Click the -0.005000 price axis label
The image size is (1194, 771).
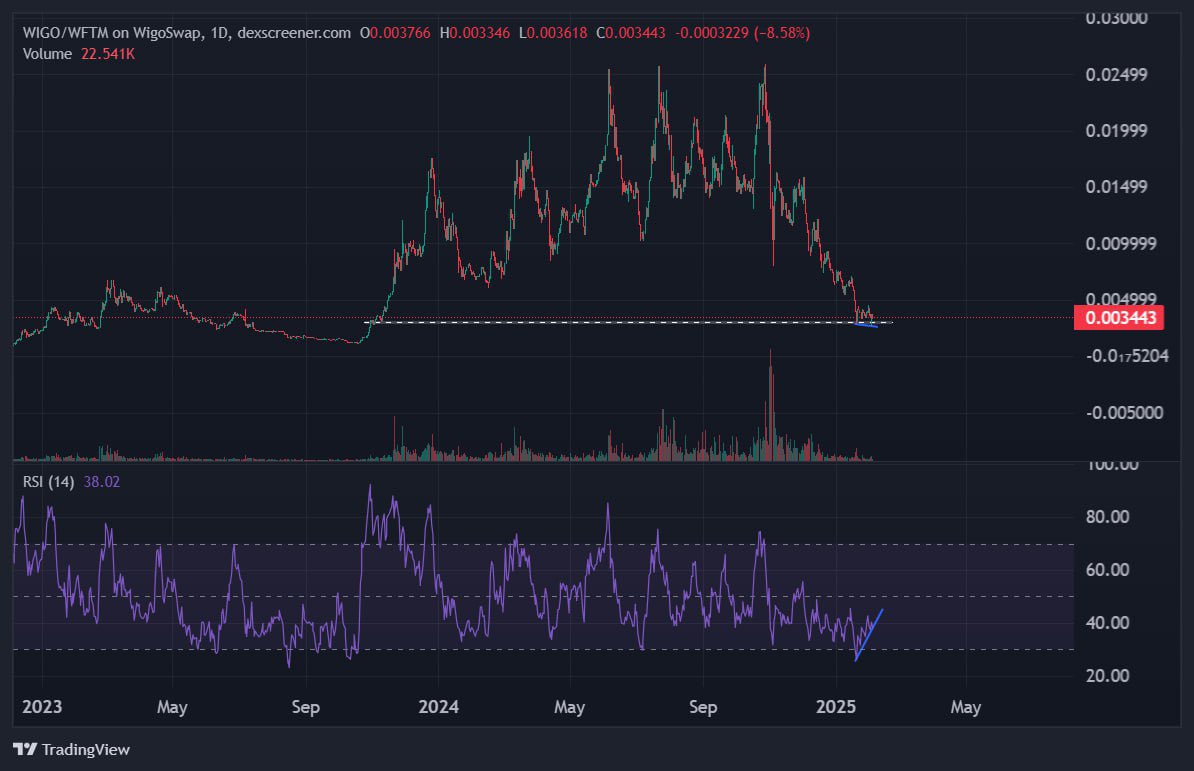pyautogui.click(x=1125, y=413)
